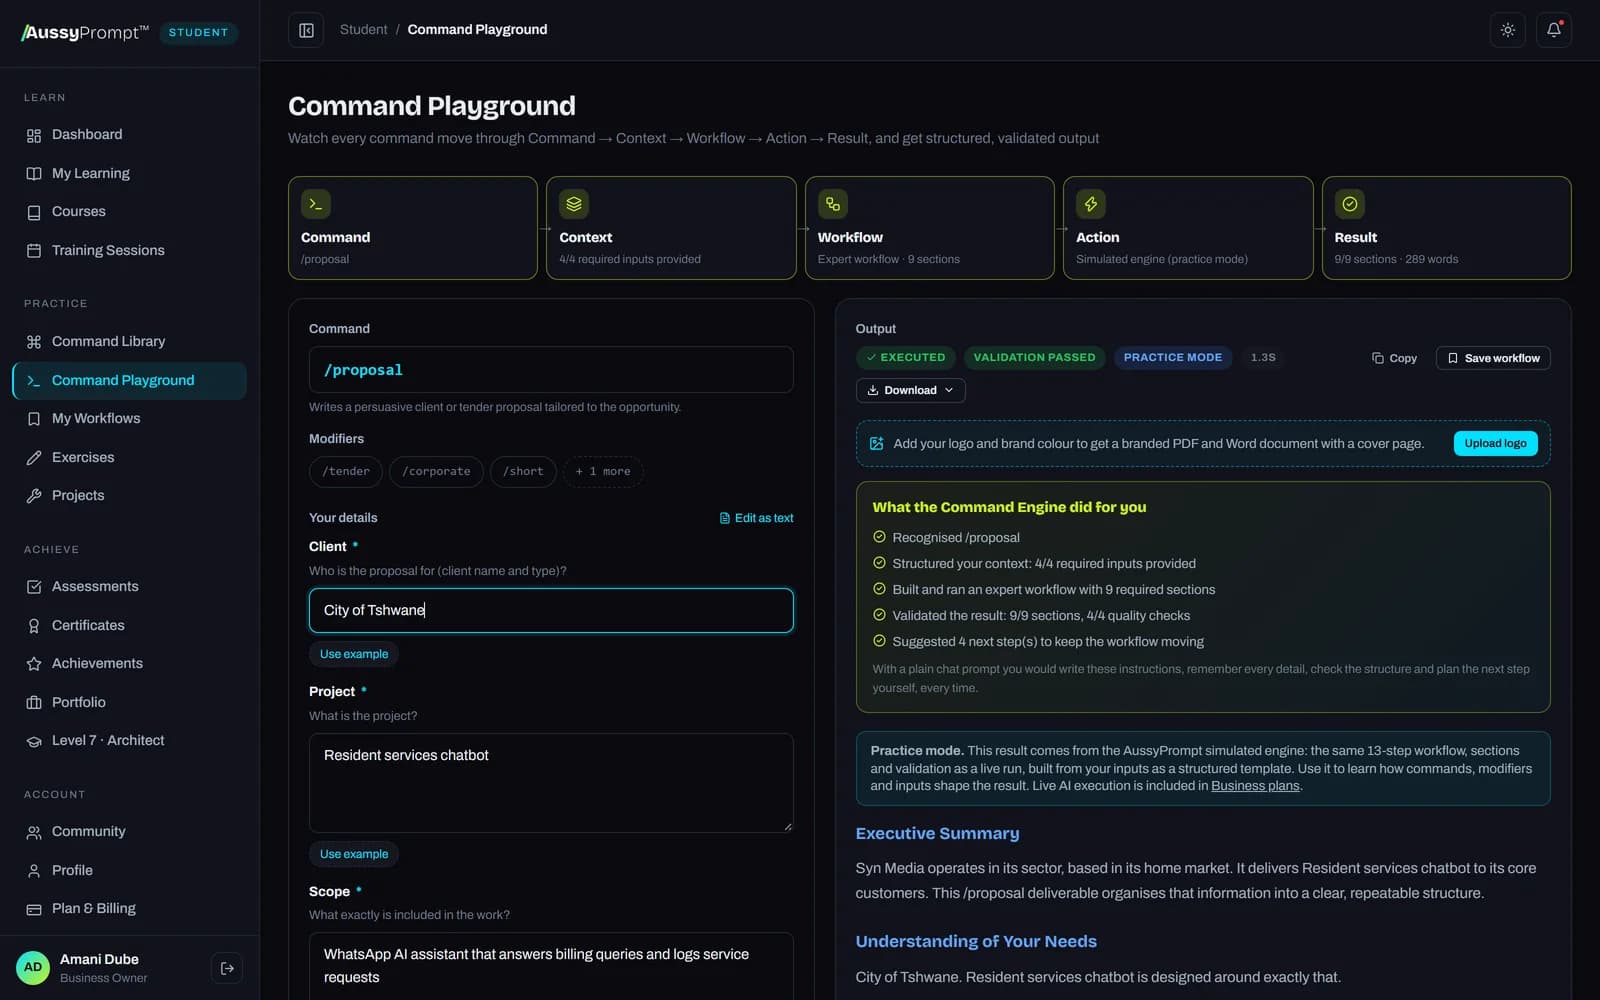Click the Portfolio briefcase icon
This screenshot has height=1000, width=1600.
point(34,703)
